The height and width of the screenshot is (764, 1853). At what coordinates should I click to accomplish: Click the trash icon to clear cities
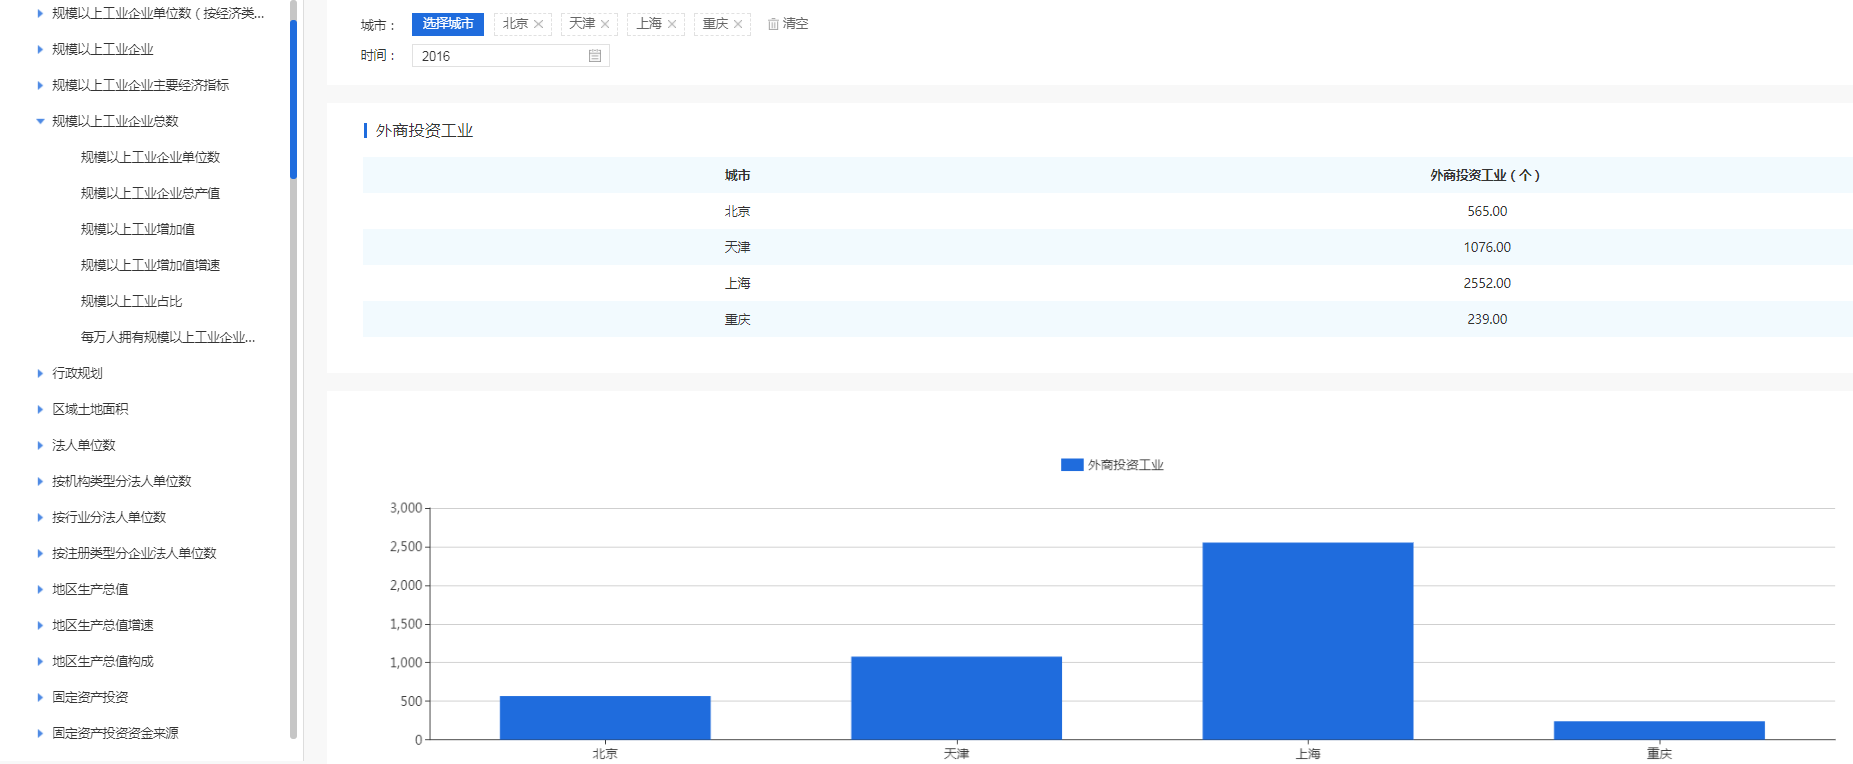773,24
